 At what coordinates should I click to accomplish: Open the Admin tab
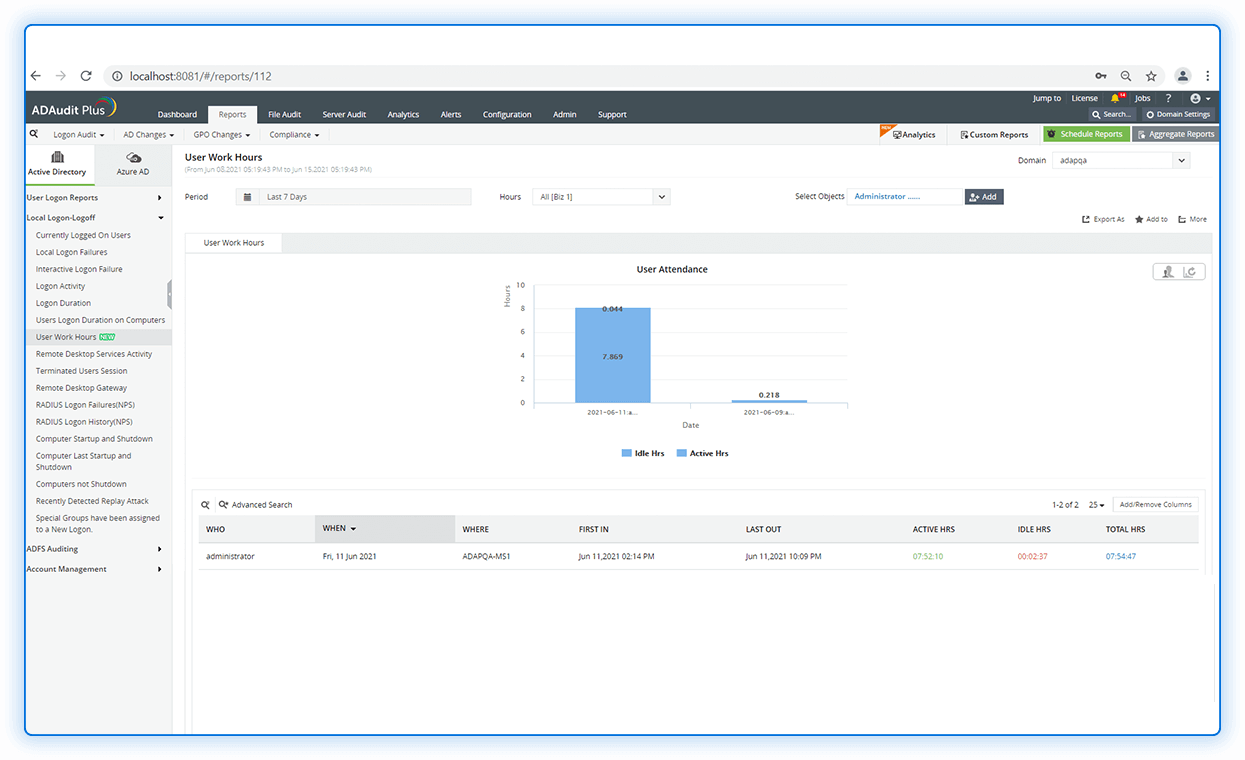pos(565,115)
